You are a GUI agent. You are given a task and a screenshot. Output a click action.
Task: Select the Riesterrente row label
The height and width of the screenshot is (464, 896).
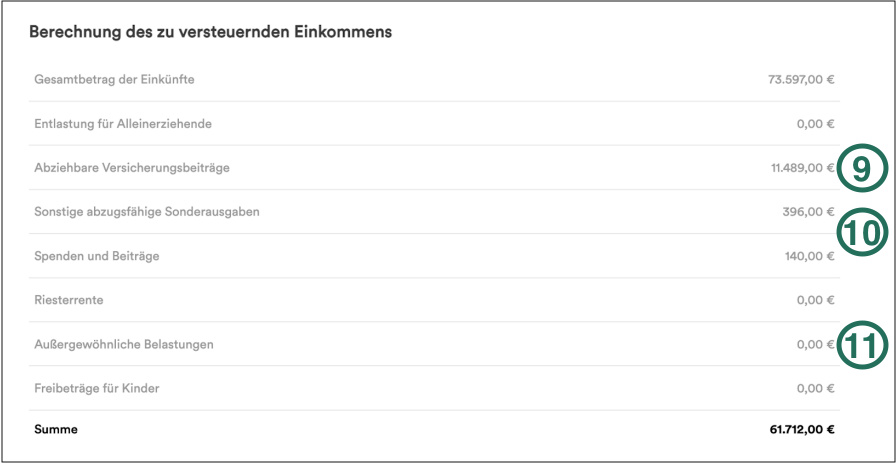click(x=69, y=300)
